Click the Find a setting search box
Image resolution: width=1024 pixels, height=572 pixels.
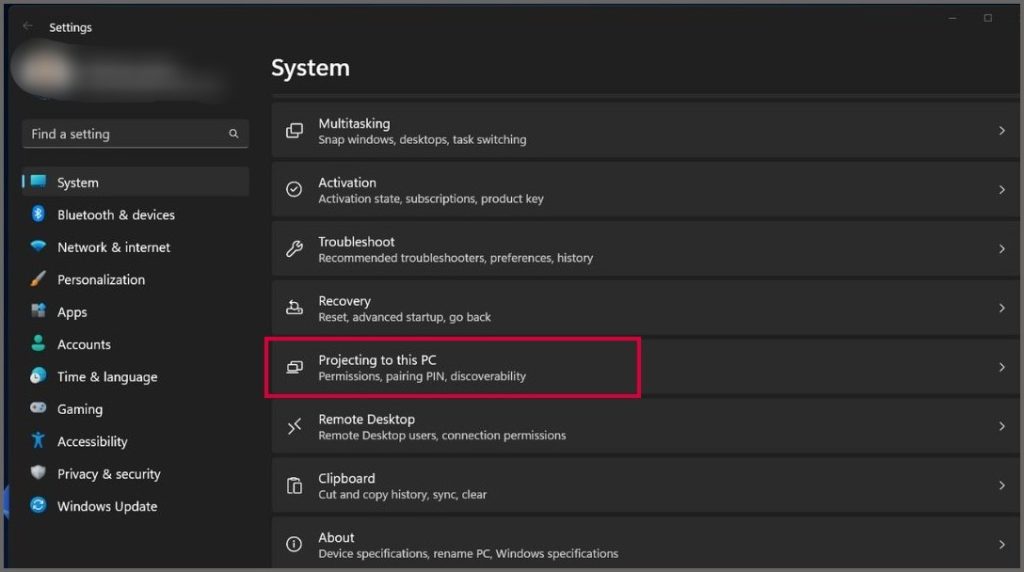[x=136, y=134]
